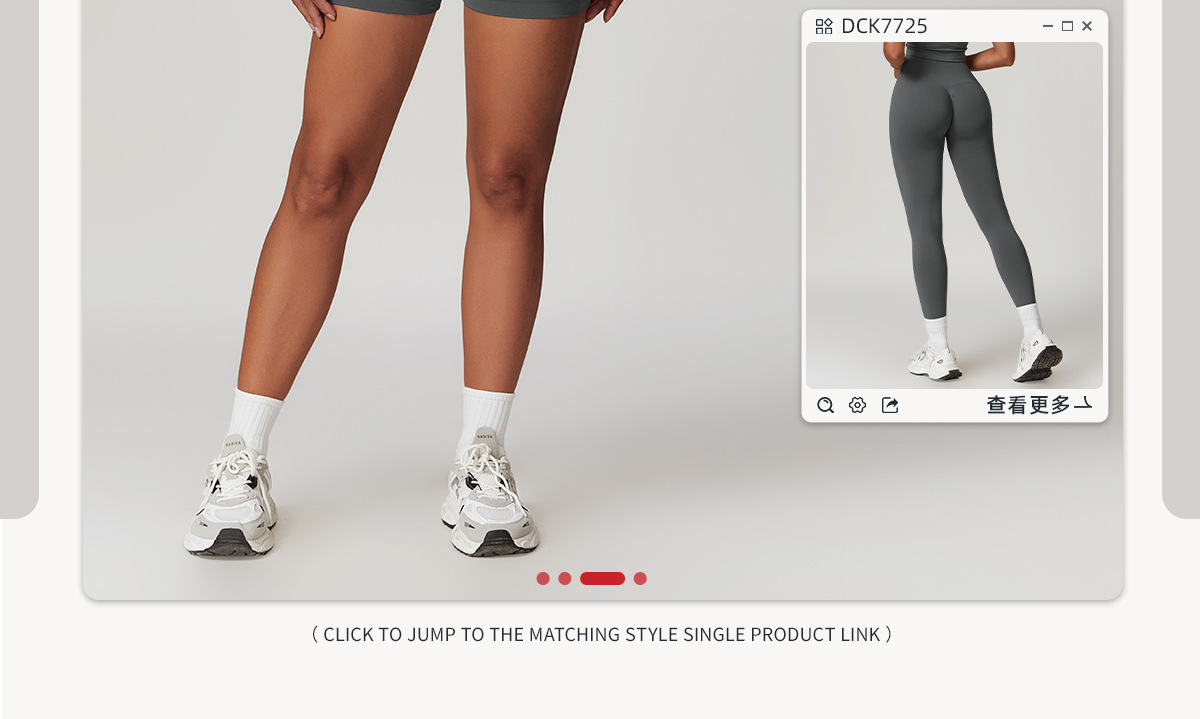Close the DCK7725 popup window

1087,26
